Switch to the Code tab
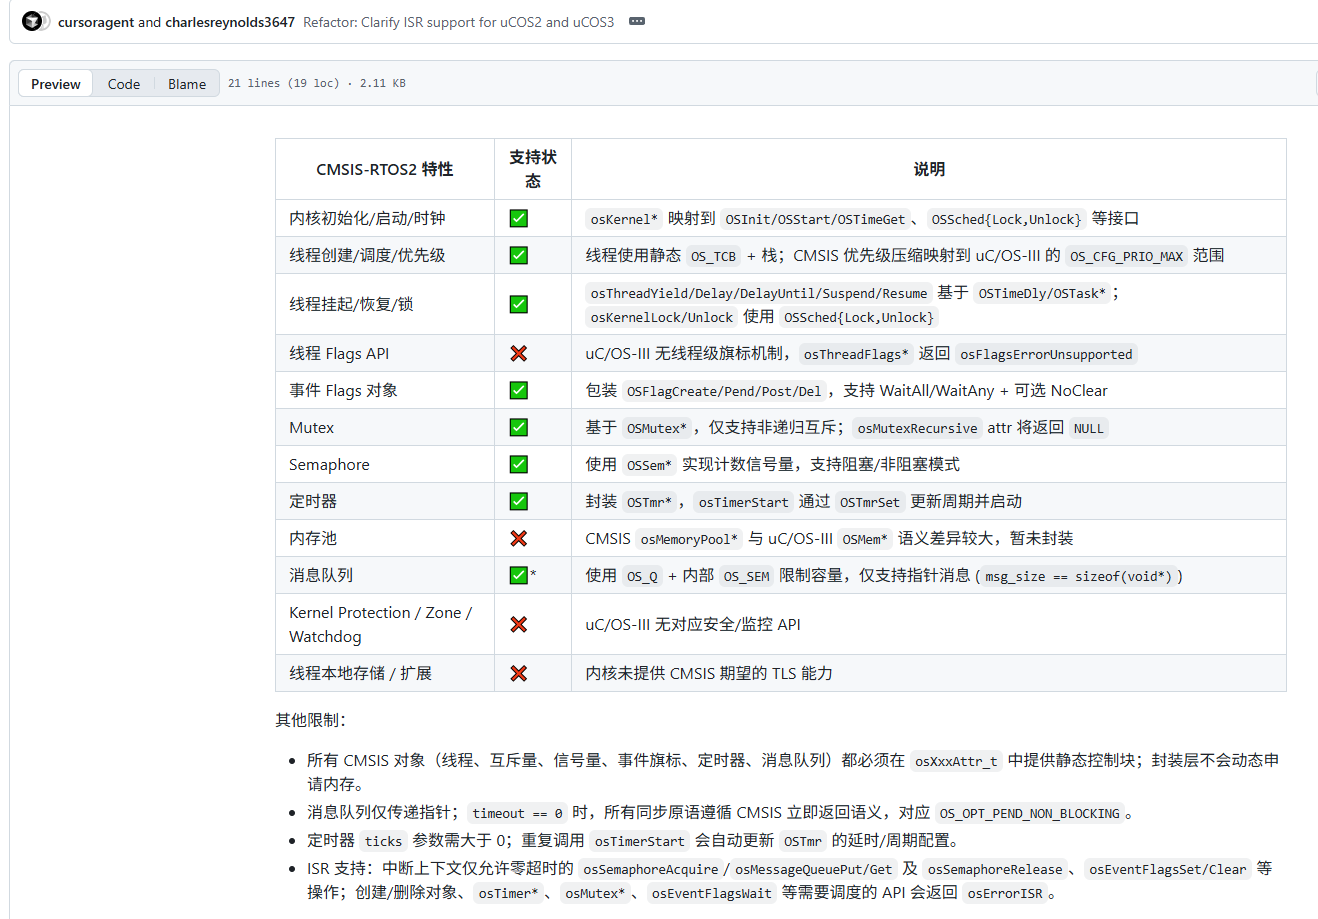The image size is (1318, 919). (123, 83)
